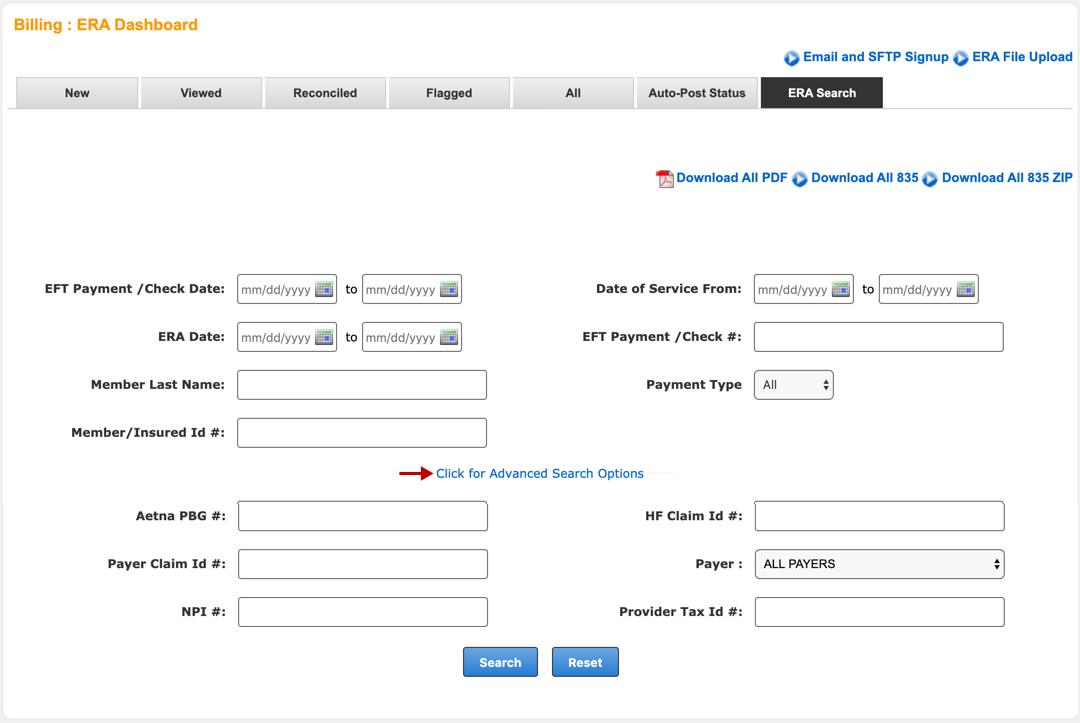Click into the NPI # input field
1080x723 pixels.
(x=362, y=612)
